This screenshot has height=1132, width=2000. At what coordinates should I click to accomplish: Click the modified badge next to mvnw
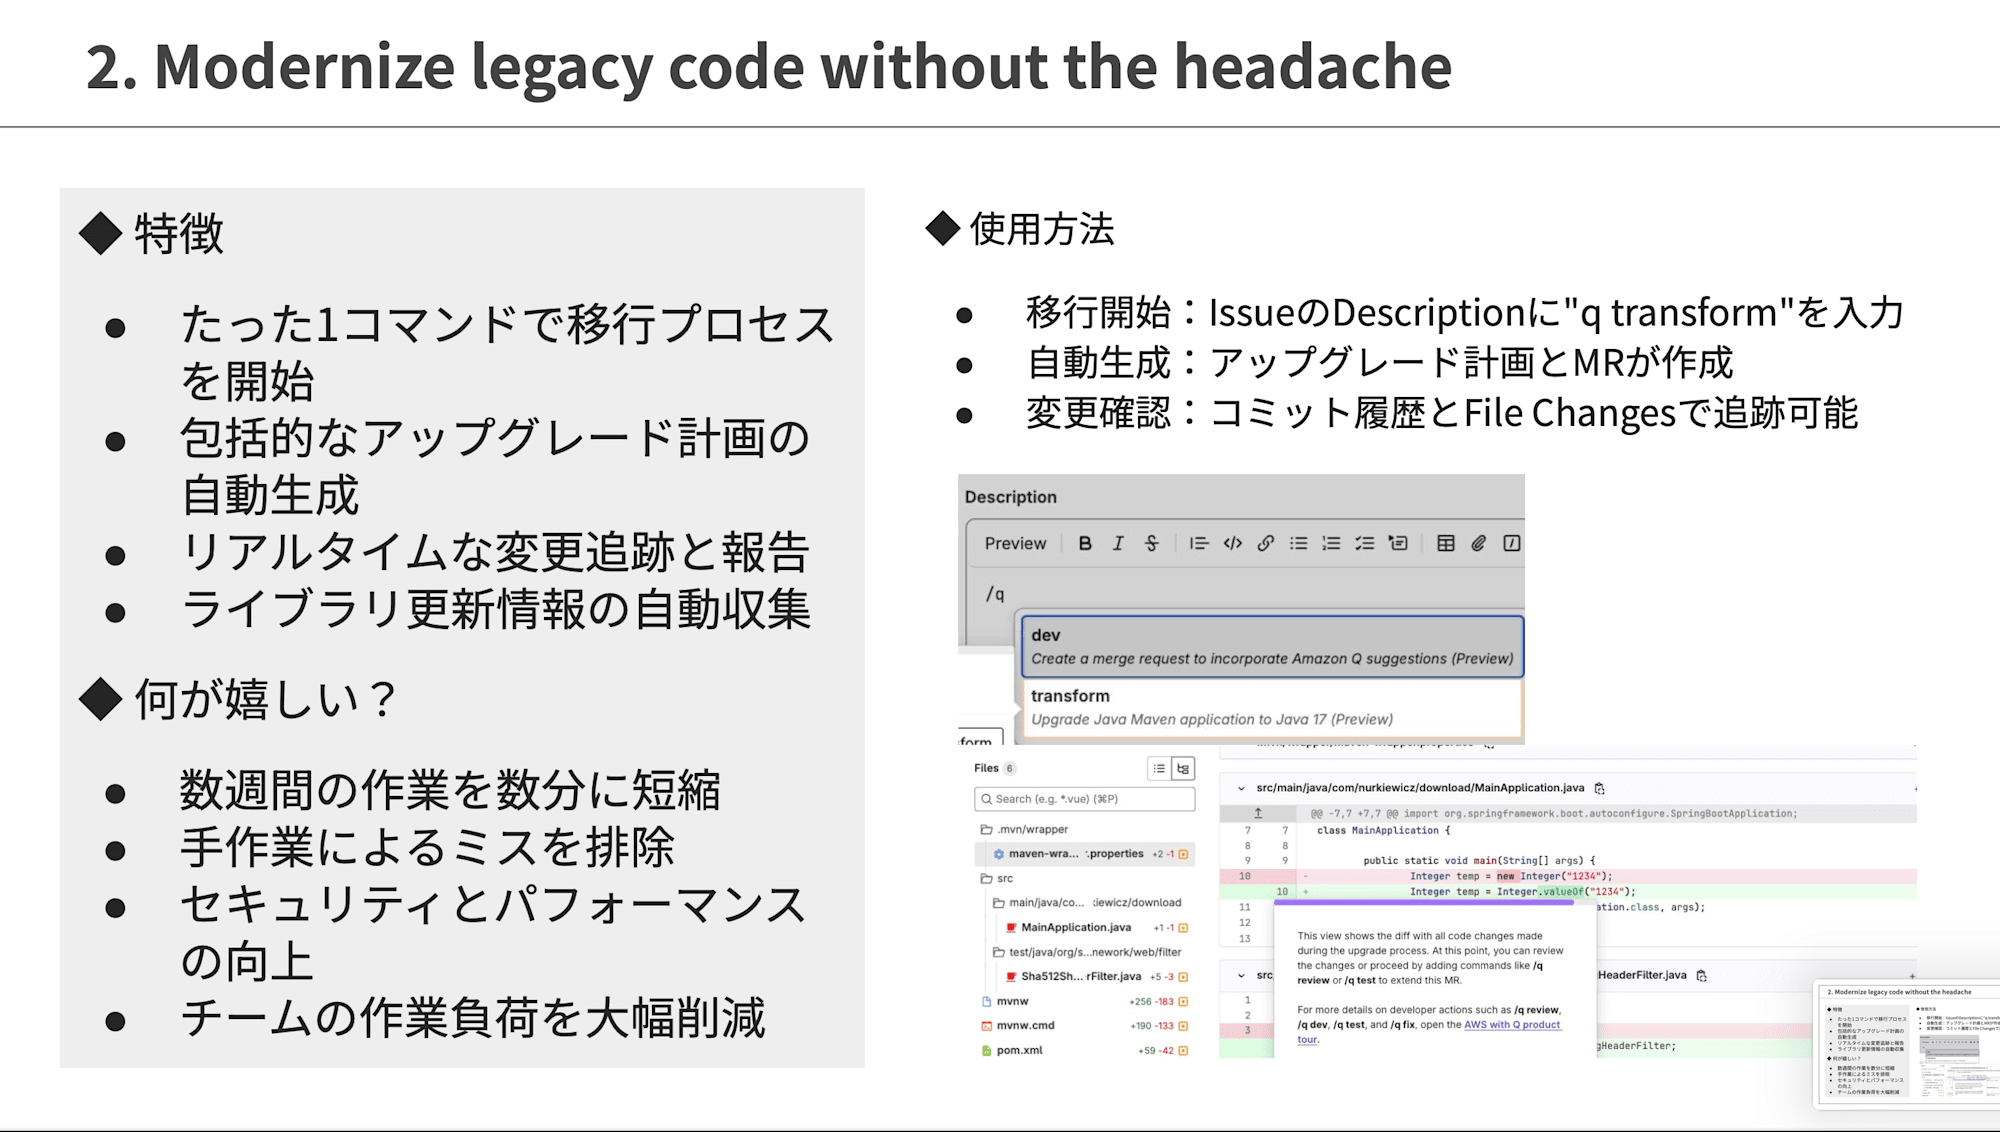[1183, 1001]
